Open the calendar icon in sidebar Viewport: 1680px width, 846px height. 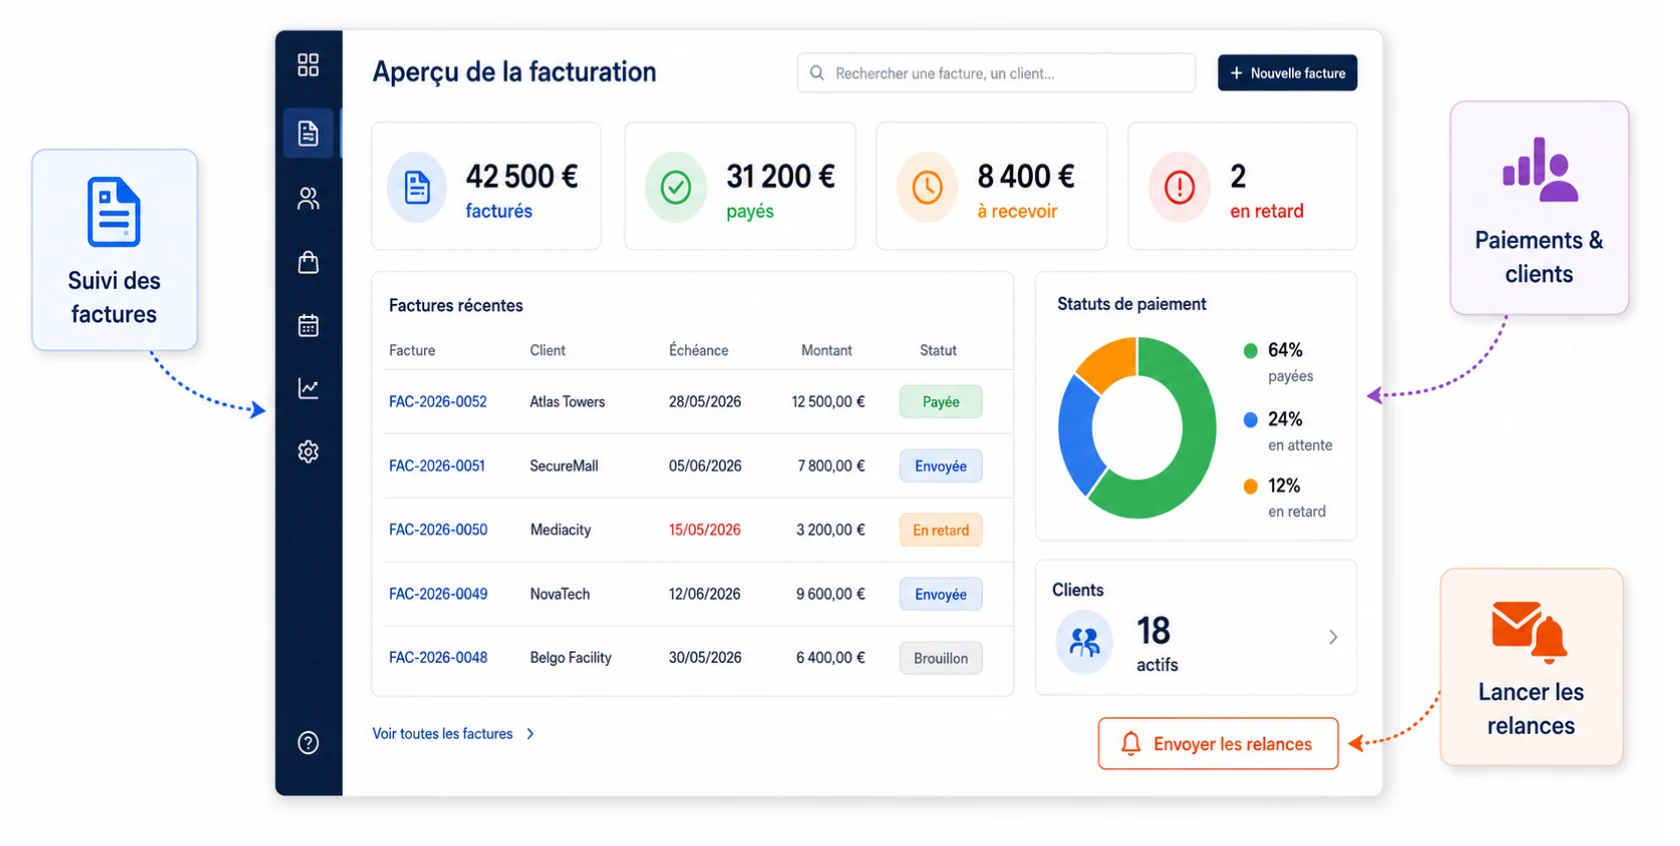(x=308, y=325)
